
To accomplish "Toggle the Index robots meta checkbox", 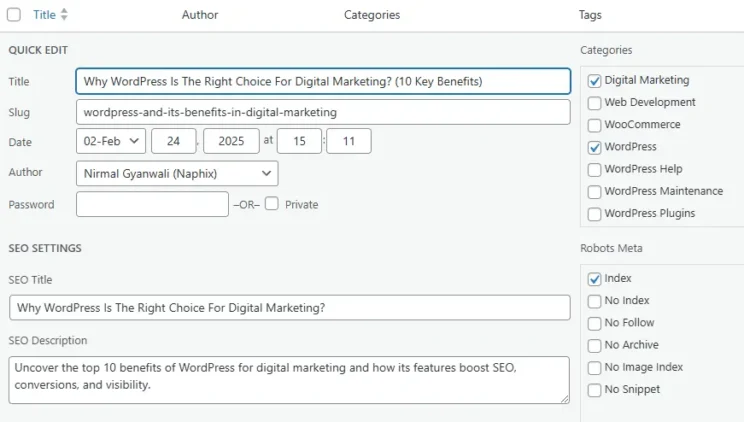I will pos(594,279).
